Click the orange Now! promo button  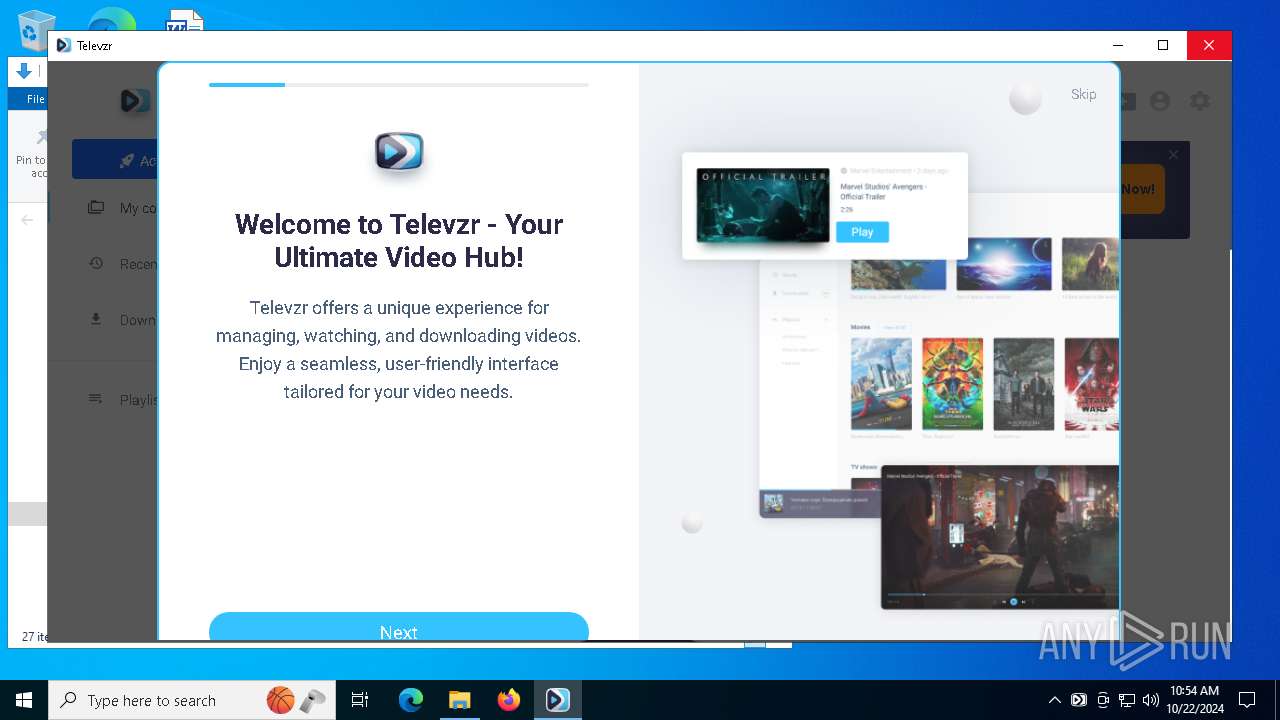(1142, 189)
